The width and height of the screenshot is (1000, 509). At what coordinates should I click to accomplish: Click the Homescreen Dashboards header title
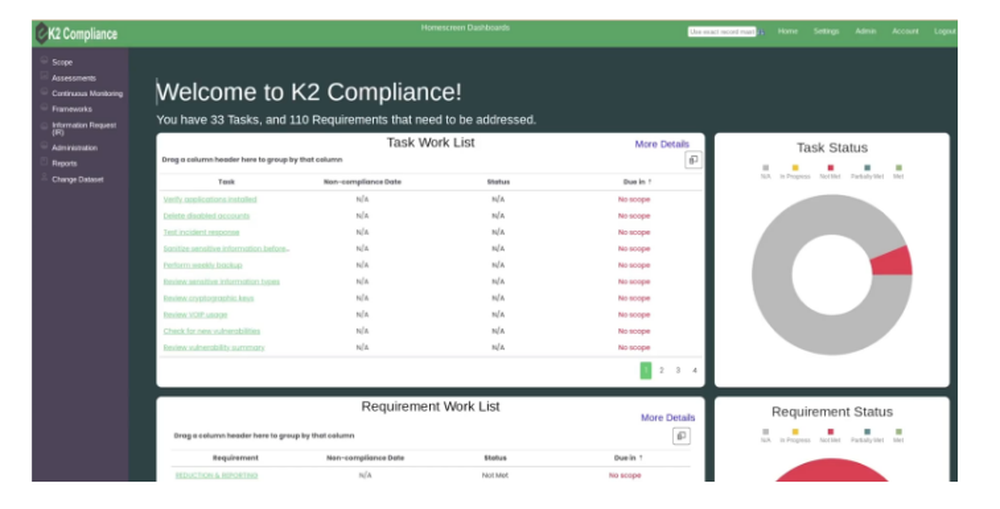[x=465, y=27]
